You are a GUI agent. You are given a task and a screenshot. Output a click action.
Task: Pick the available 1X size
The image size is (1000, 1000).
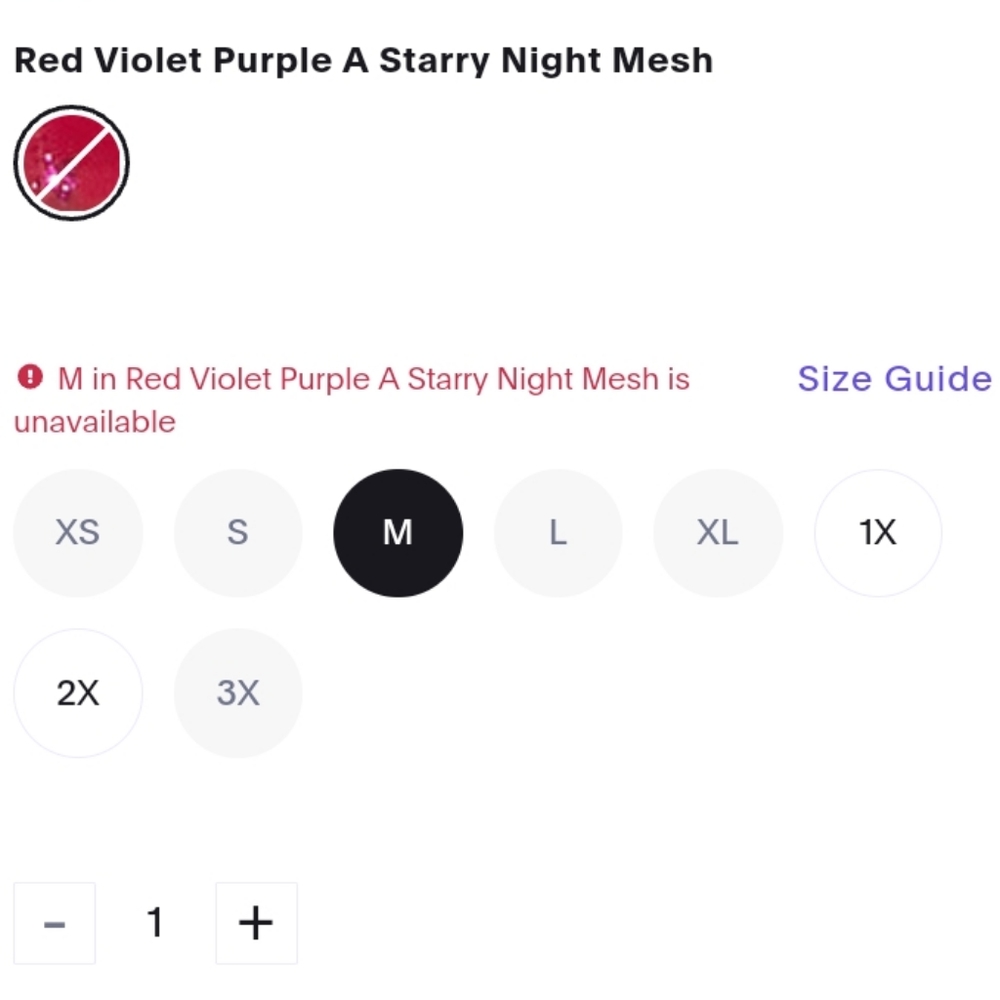point(878,533)
